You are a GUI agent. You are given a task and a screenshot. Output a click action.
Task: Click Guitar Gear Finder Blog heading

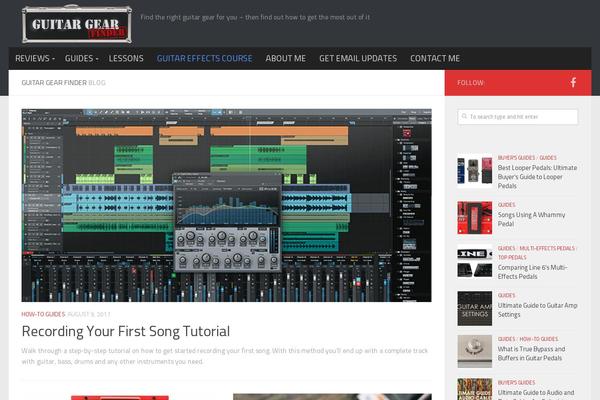pyautogui.click(x=64, y=83)
